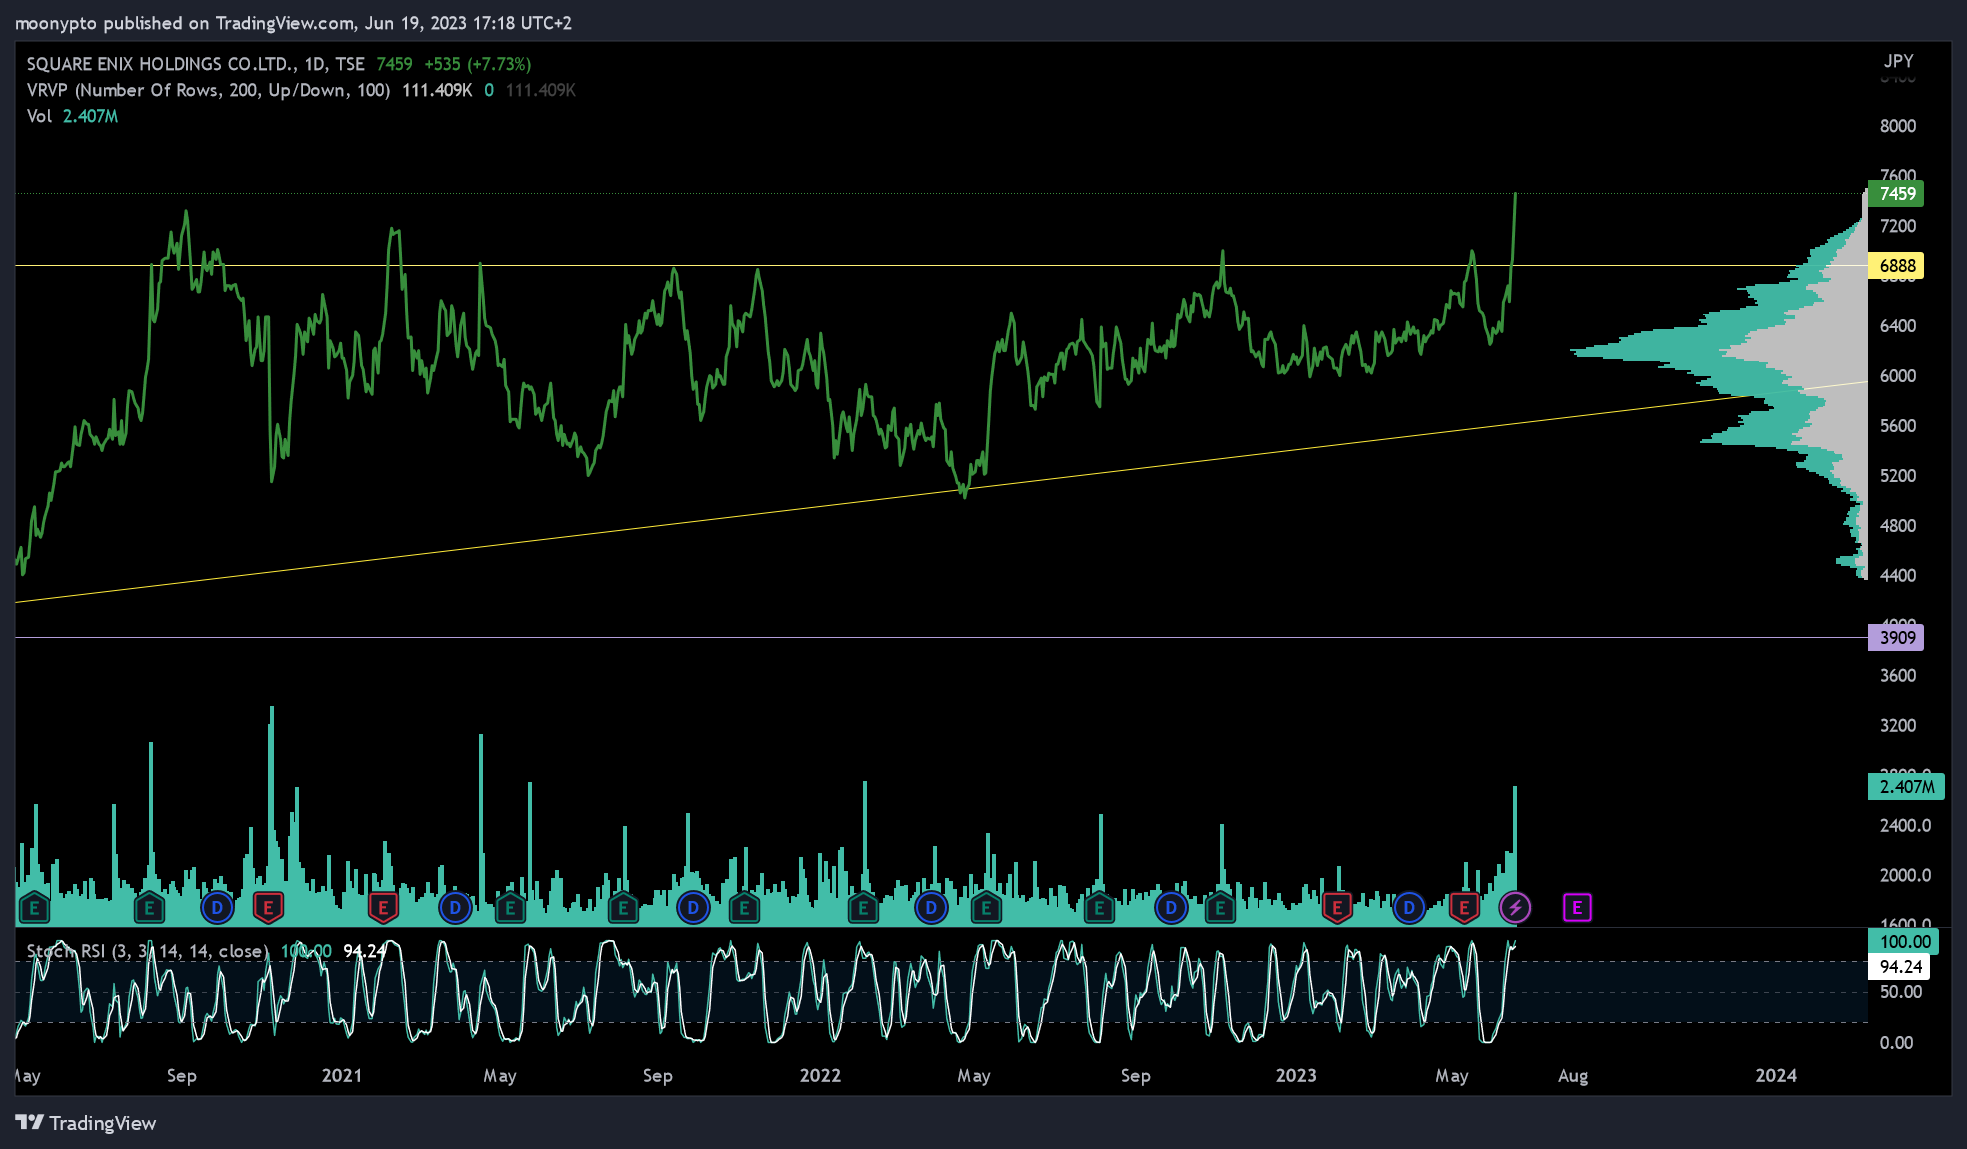Open the earnings marker for August 2020
The image size is (1967, 1149).
pos(149,908)
